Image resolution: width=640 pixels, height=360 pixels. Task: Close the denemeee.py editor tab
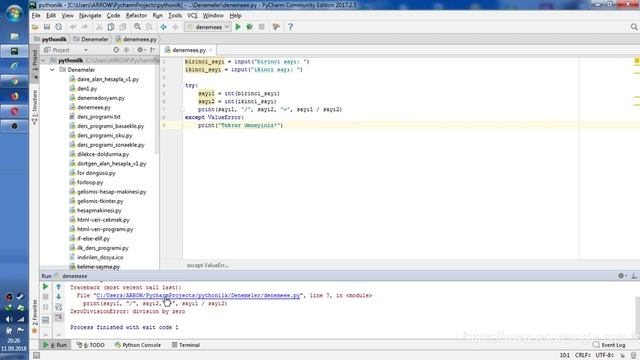click(211, 50)
